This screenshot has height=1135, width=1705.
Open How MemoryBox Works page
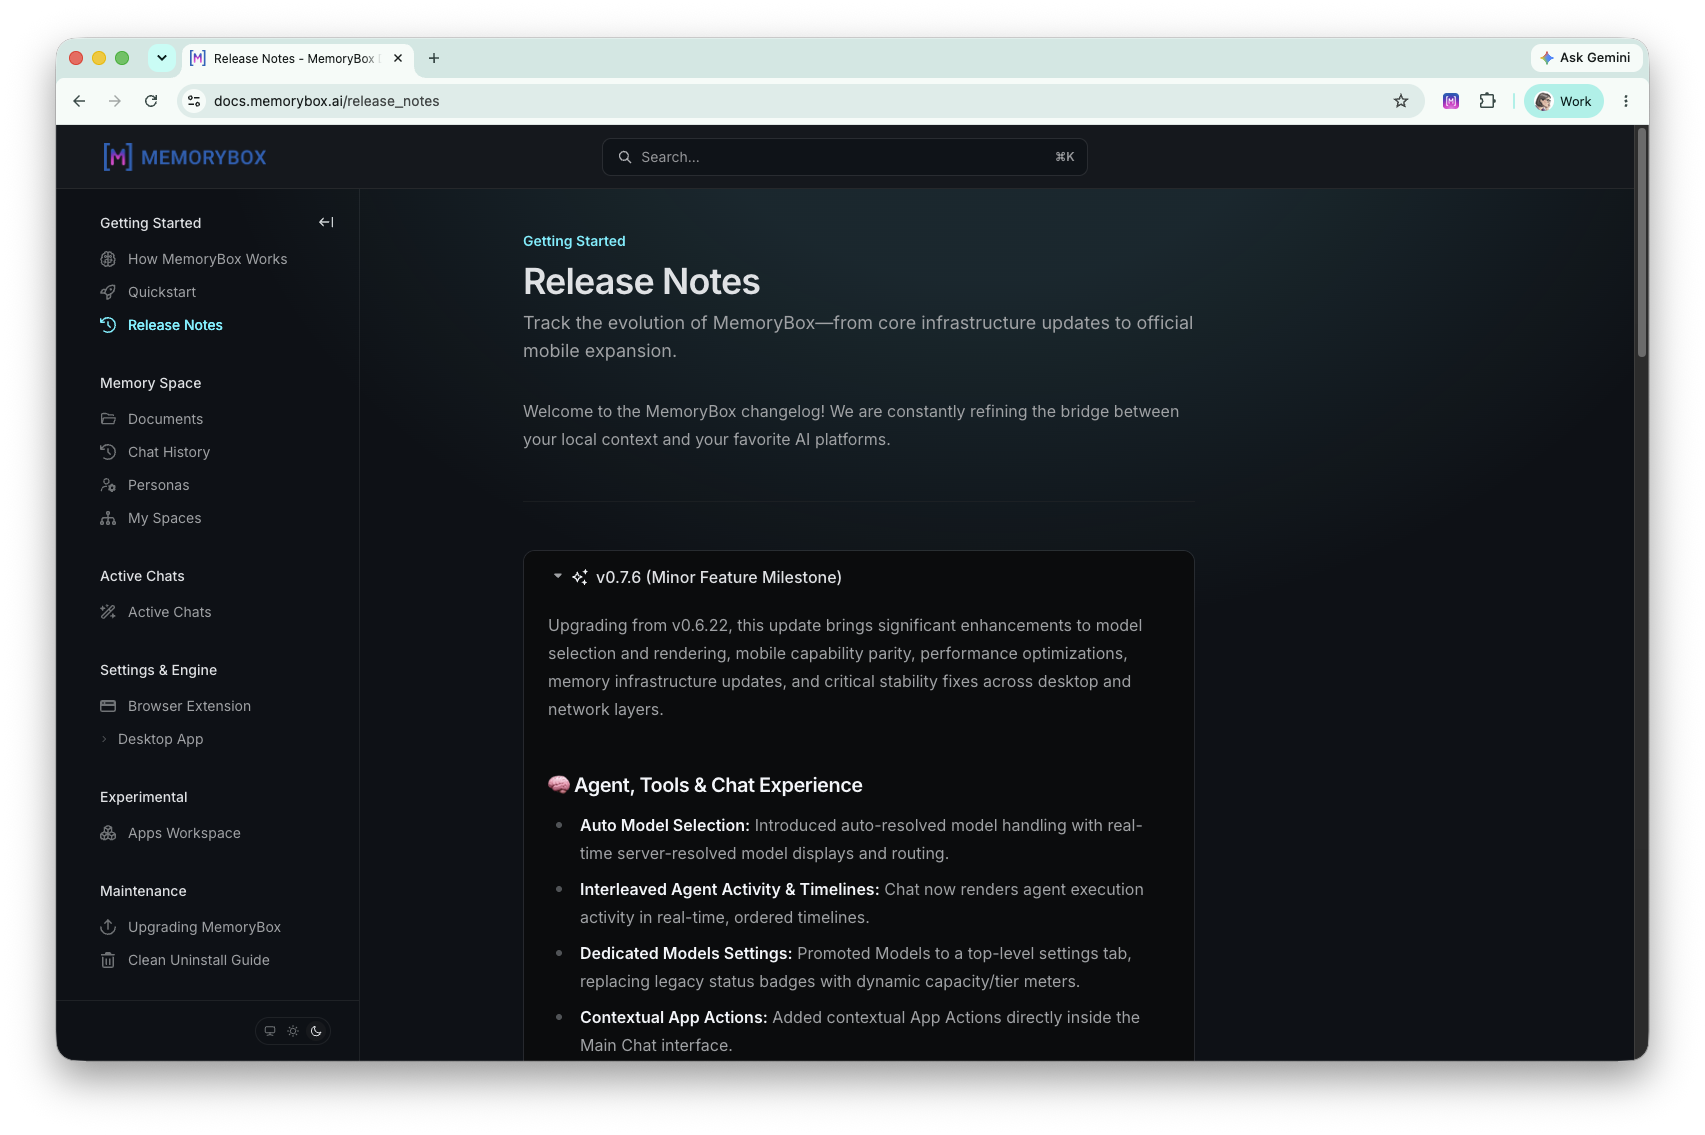tap(207, 259)
